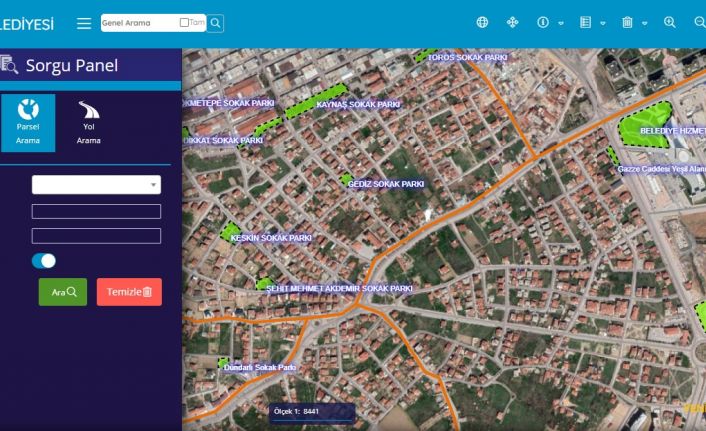The image size is (706, 431).
Task: Click the layers list icon in toolbar
Action: tap(586, 22)
